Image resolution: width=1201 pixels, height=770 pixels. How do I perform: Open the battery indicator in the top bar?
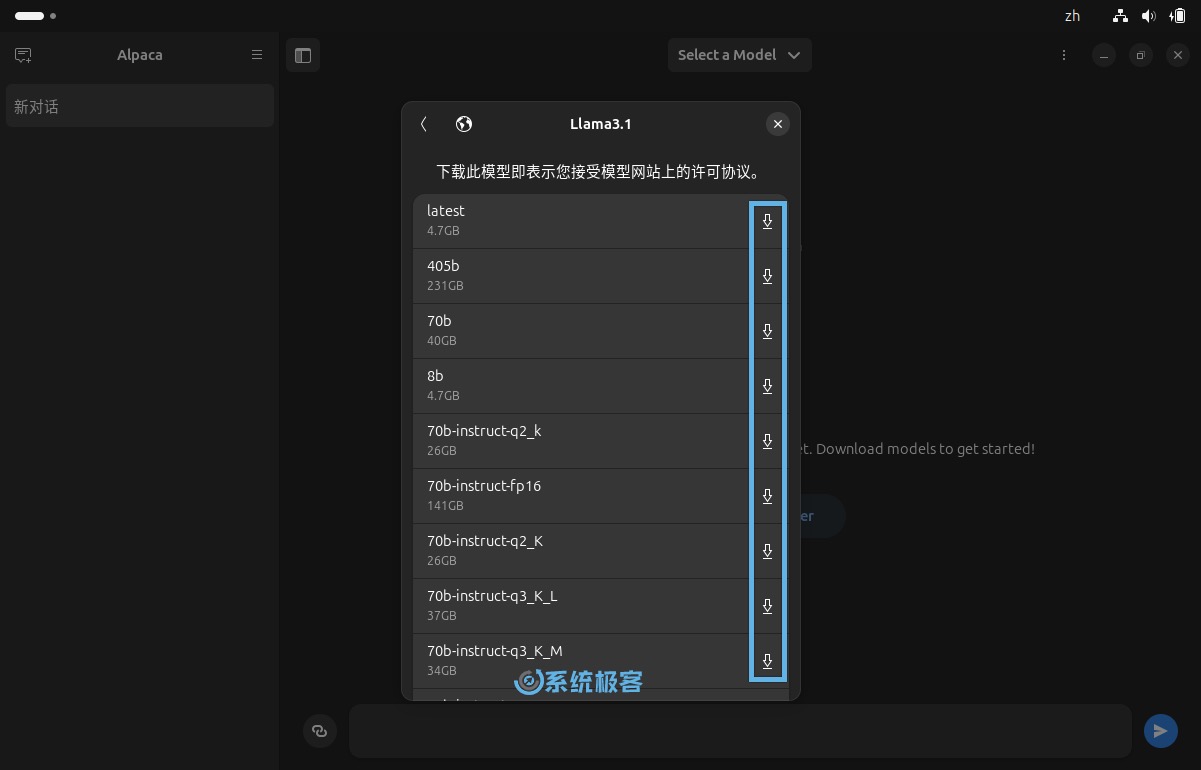[1178, 16]
